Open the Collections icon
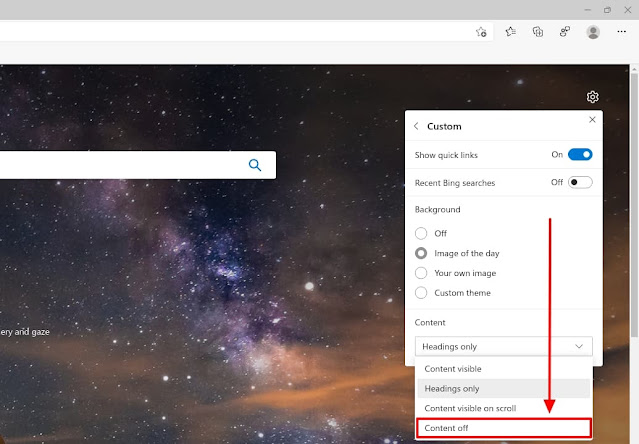Image resolution: width=639 pixels, height=444 pixels. (538, 31)
